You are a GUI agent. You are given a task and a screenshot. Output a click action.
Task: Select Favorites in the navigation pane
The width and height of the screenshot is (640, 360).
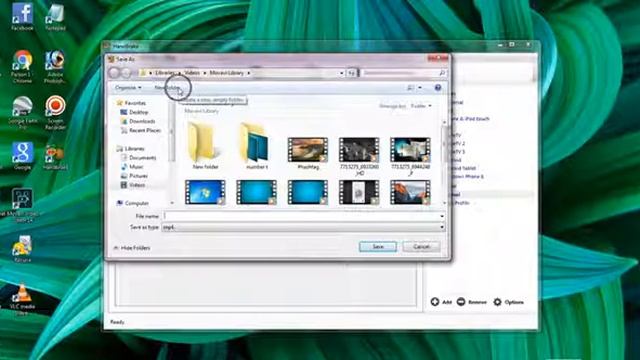tap(135, 103)
